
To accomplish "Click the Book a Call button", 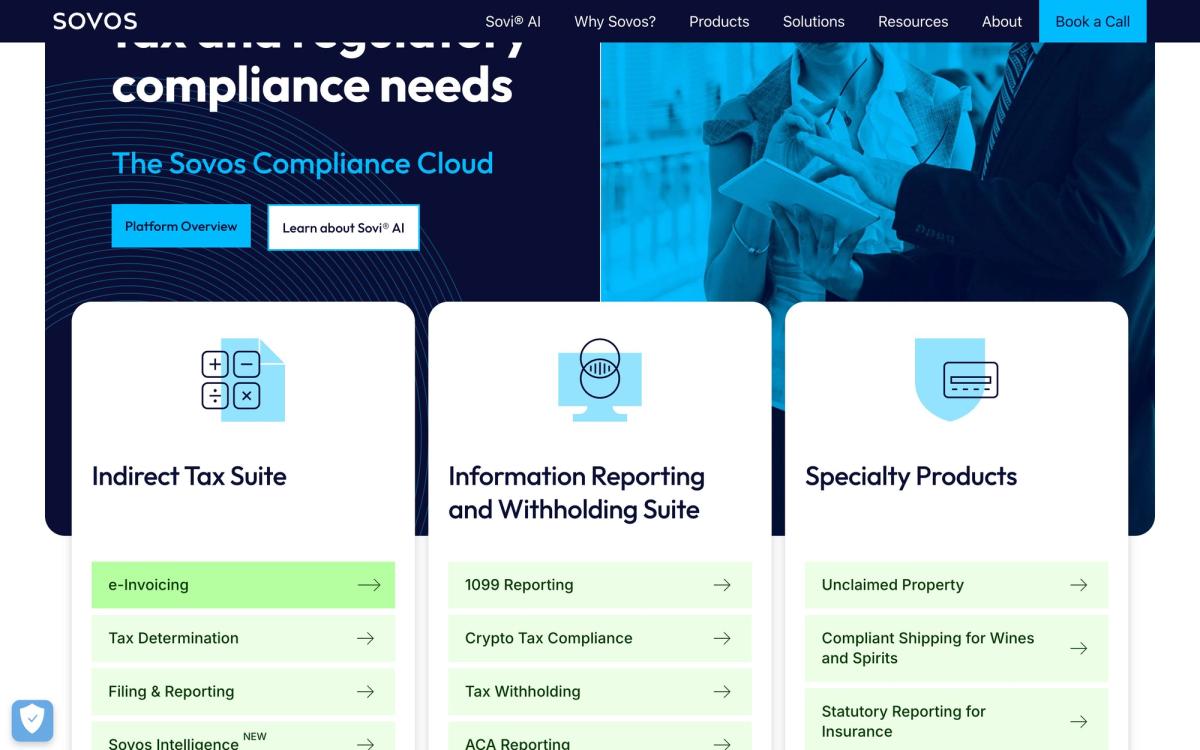I will click(x=1093, y=21).
